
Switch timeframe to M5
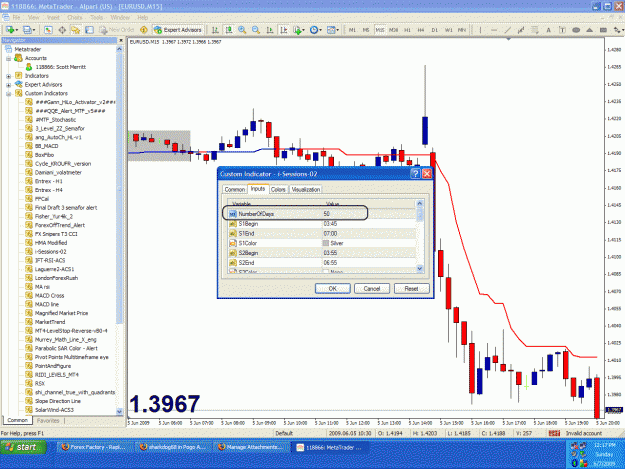point(366,30)
